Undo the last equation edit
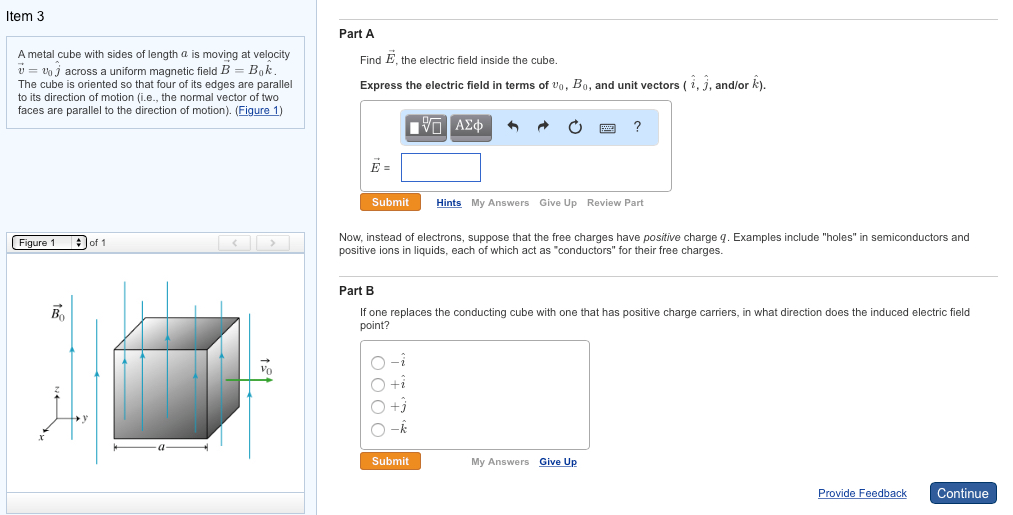The image size is (1013, 515). click(513, 127)
